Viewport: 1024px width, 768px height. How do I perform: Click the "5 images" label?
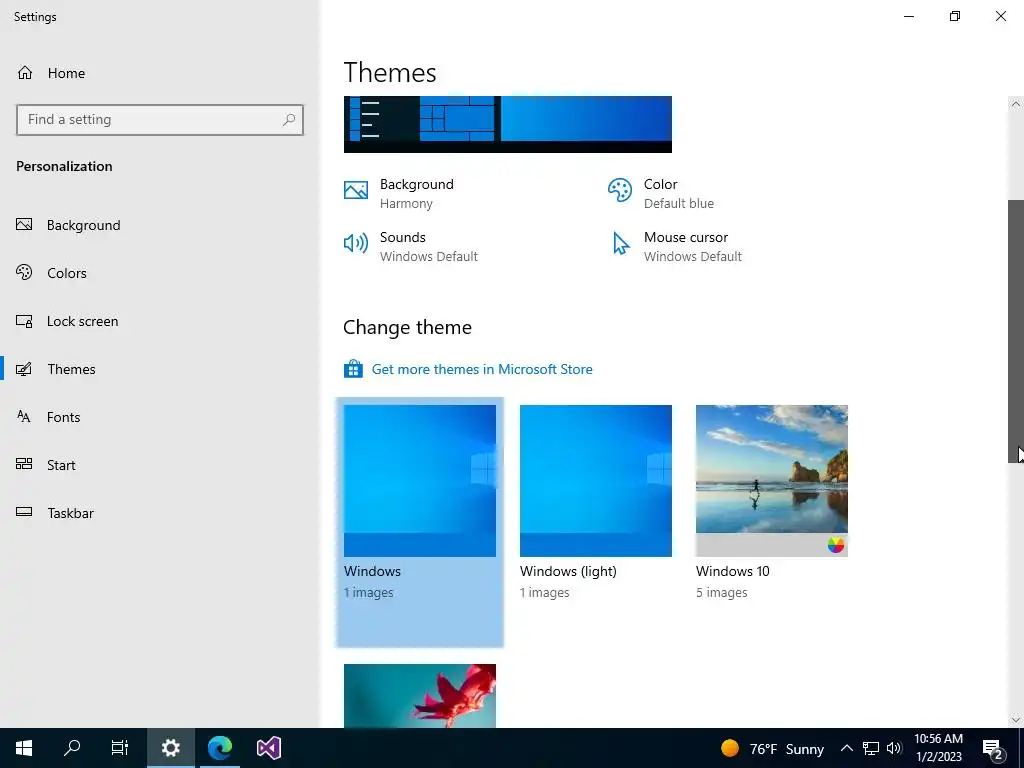[x=722, y=593]
